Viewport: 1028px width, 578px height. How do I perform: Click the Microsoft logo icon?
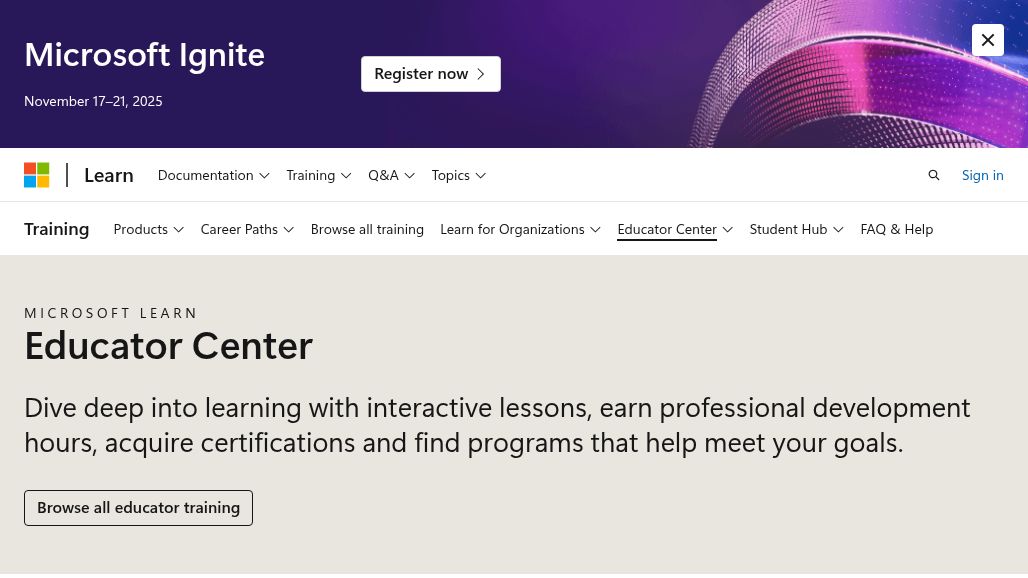click(x=37, y=175)
